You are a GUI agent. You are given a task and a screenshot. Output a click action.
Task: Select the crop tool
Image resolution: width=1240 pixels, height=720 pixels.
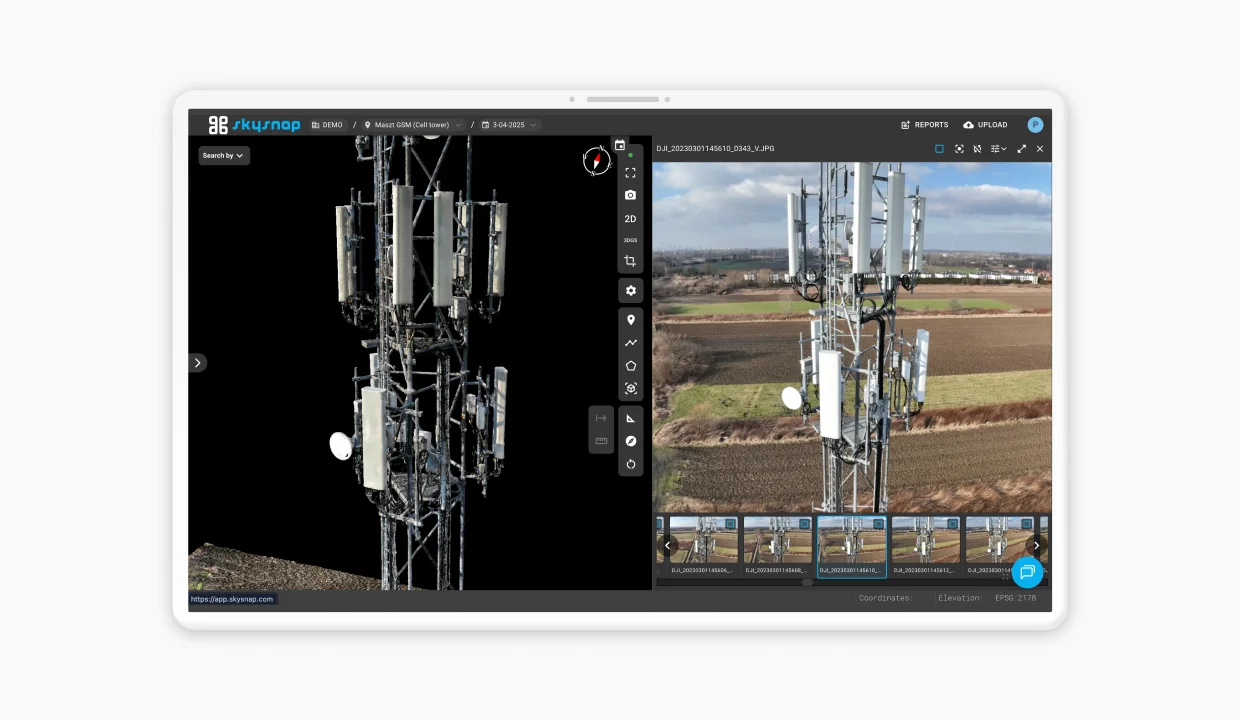click(630, 261)
